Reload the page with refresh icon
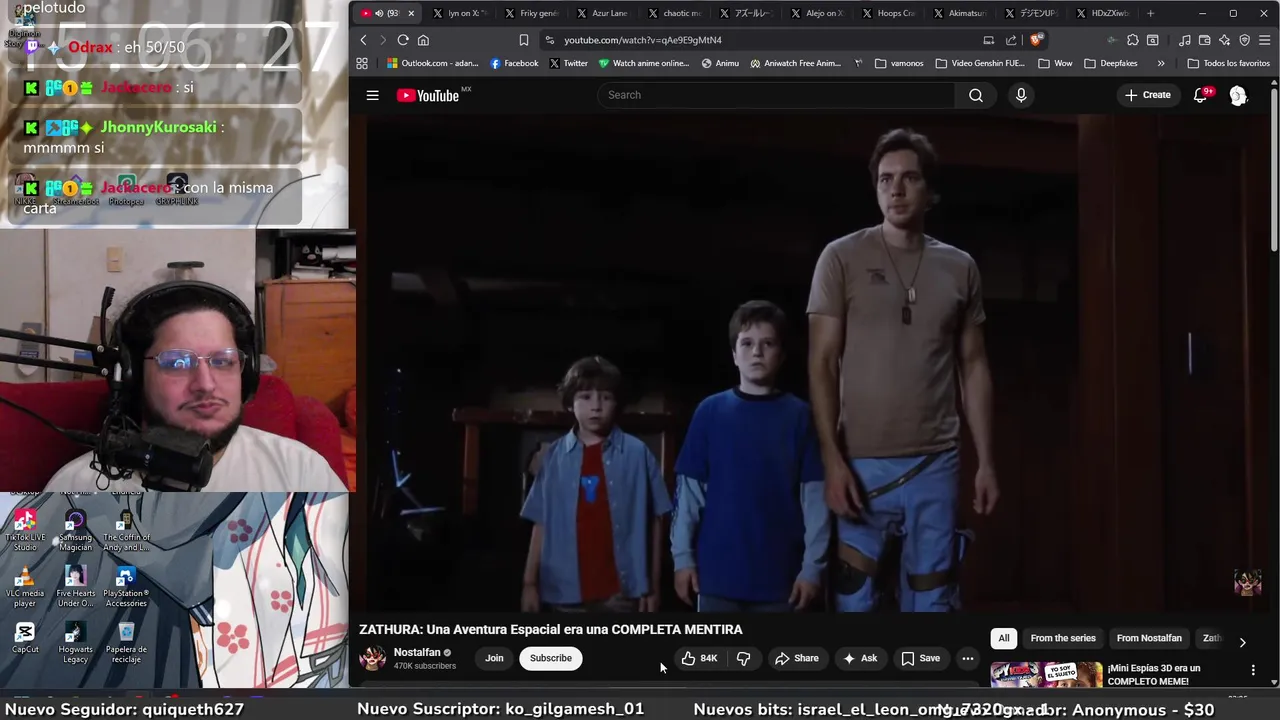Viewport: 1280px width, 720px height. [x=403, y=40]
